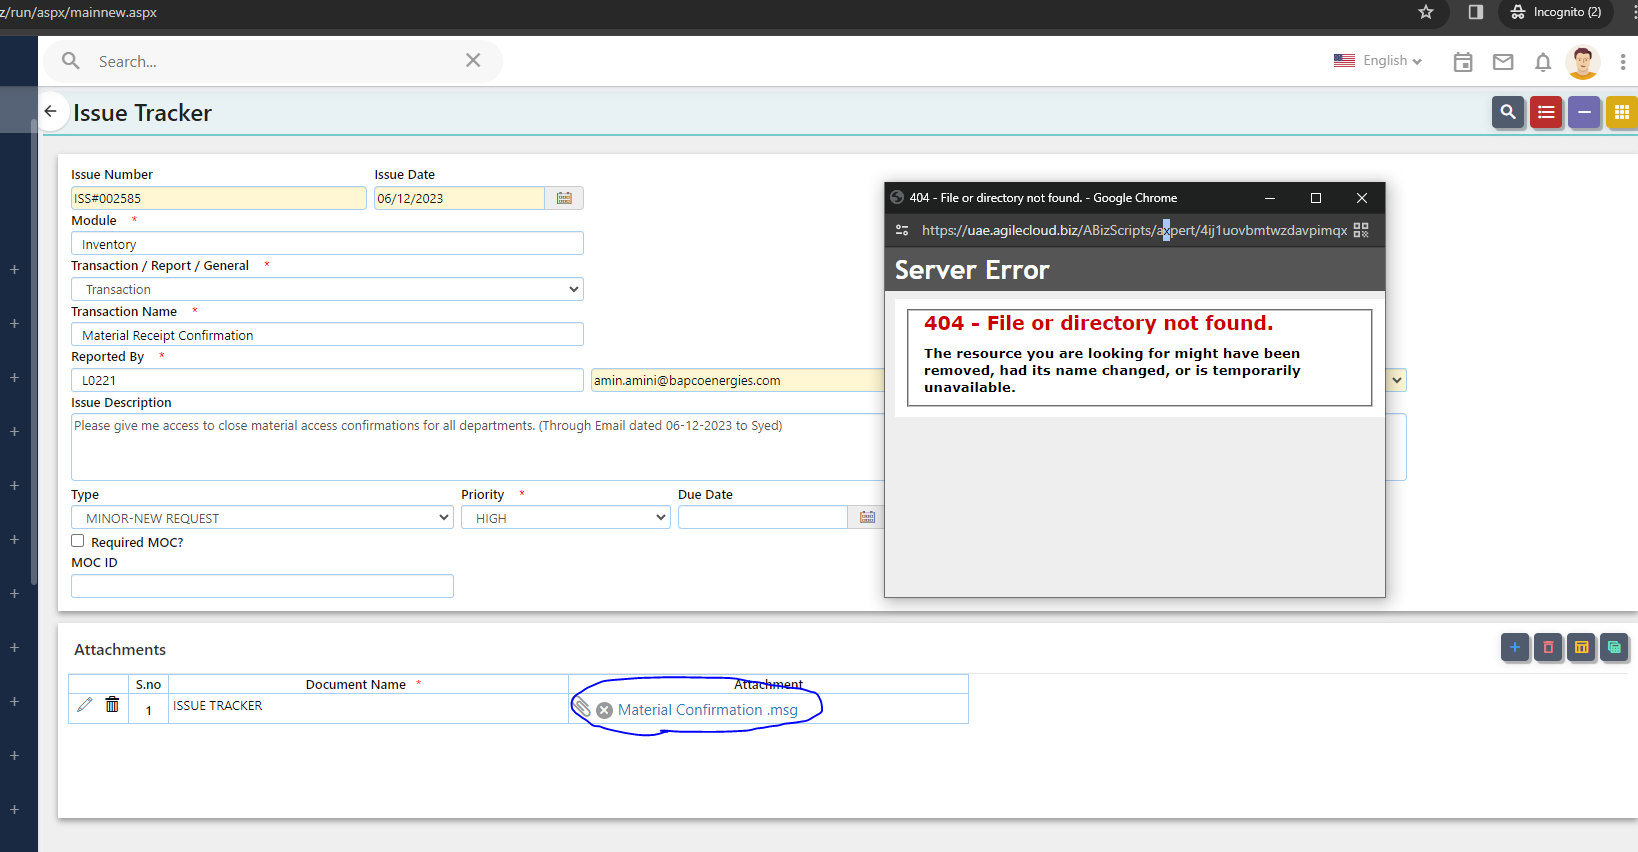1638x852 pixels.
Task: Open notifications bell icon
Action: (1543, 62)
